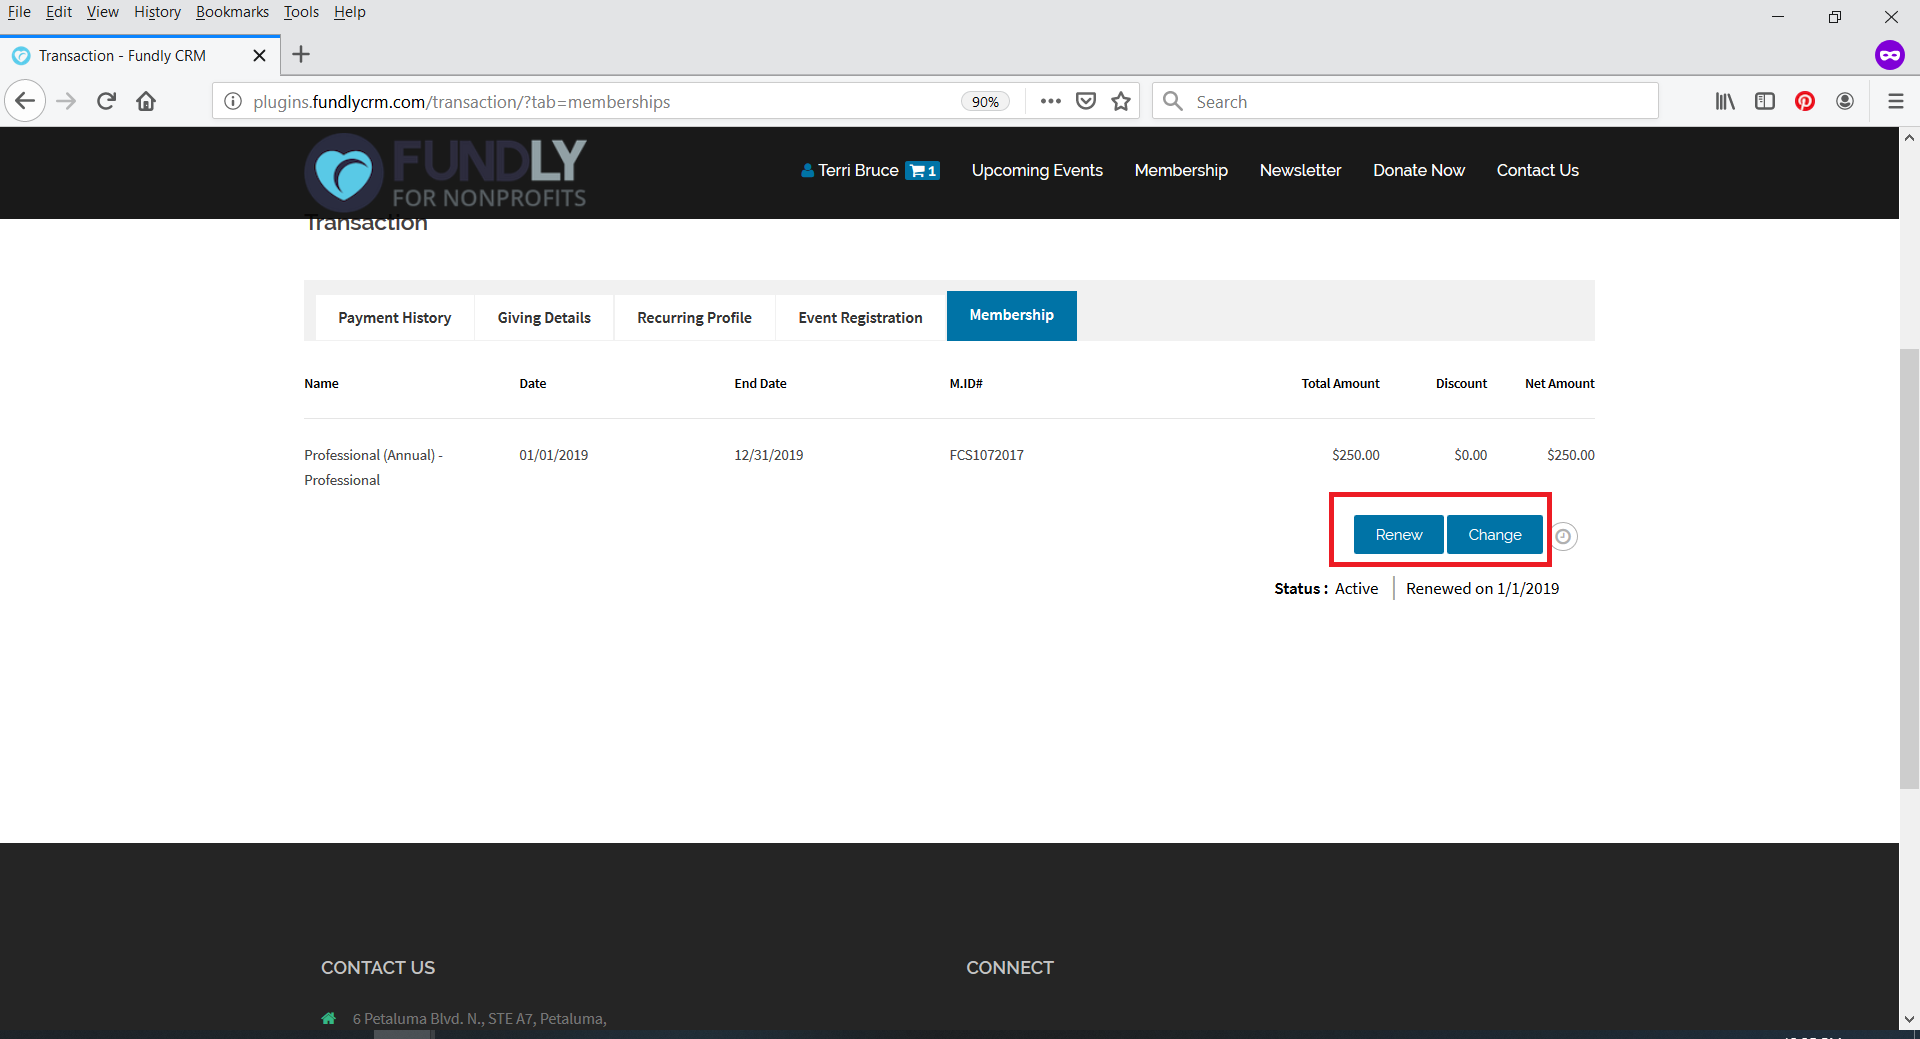Open the Library sidebar icon
The width and height of the screenshot is (1920, 1039).
point(1725,101)
